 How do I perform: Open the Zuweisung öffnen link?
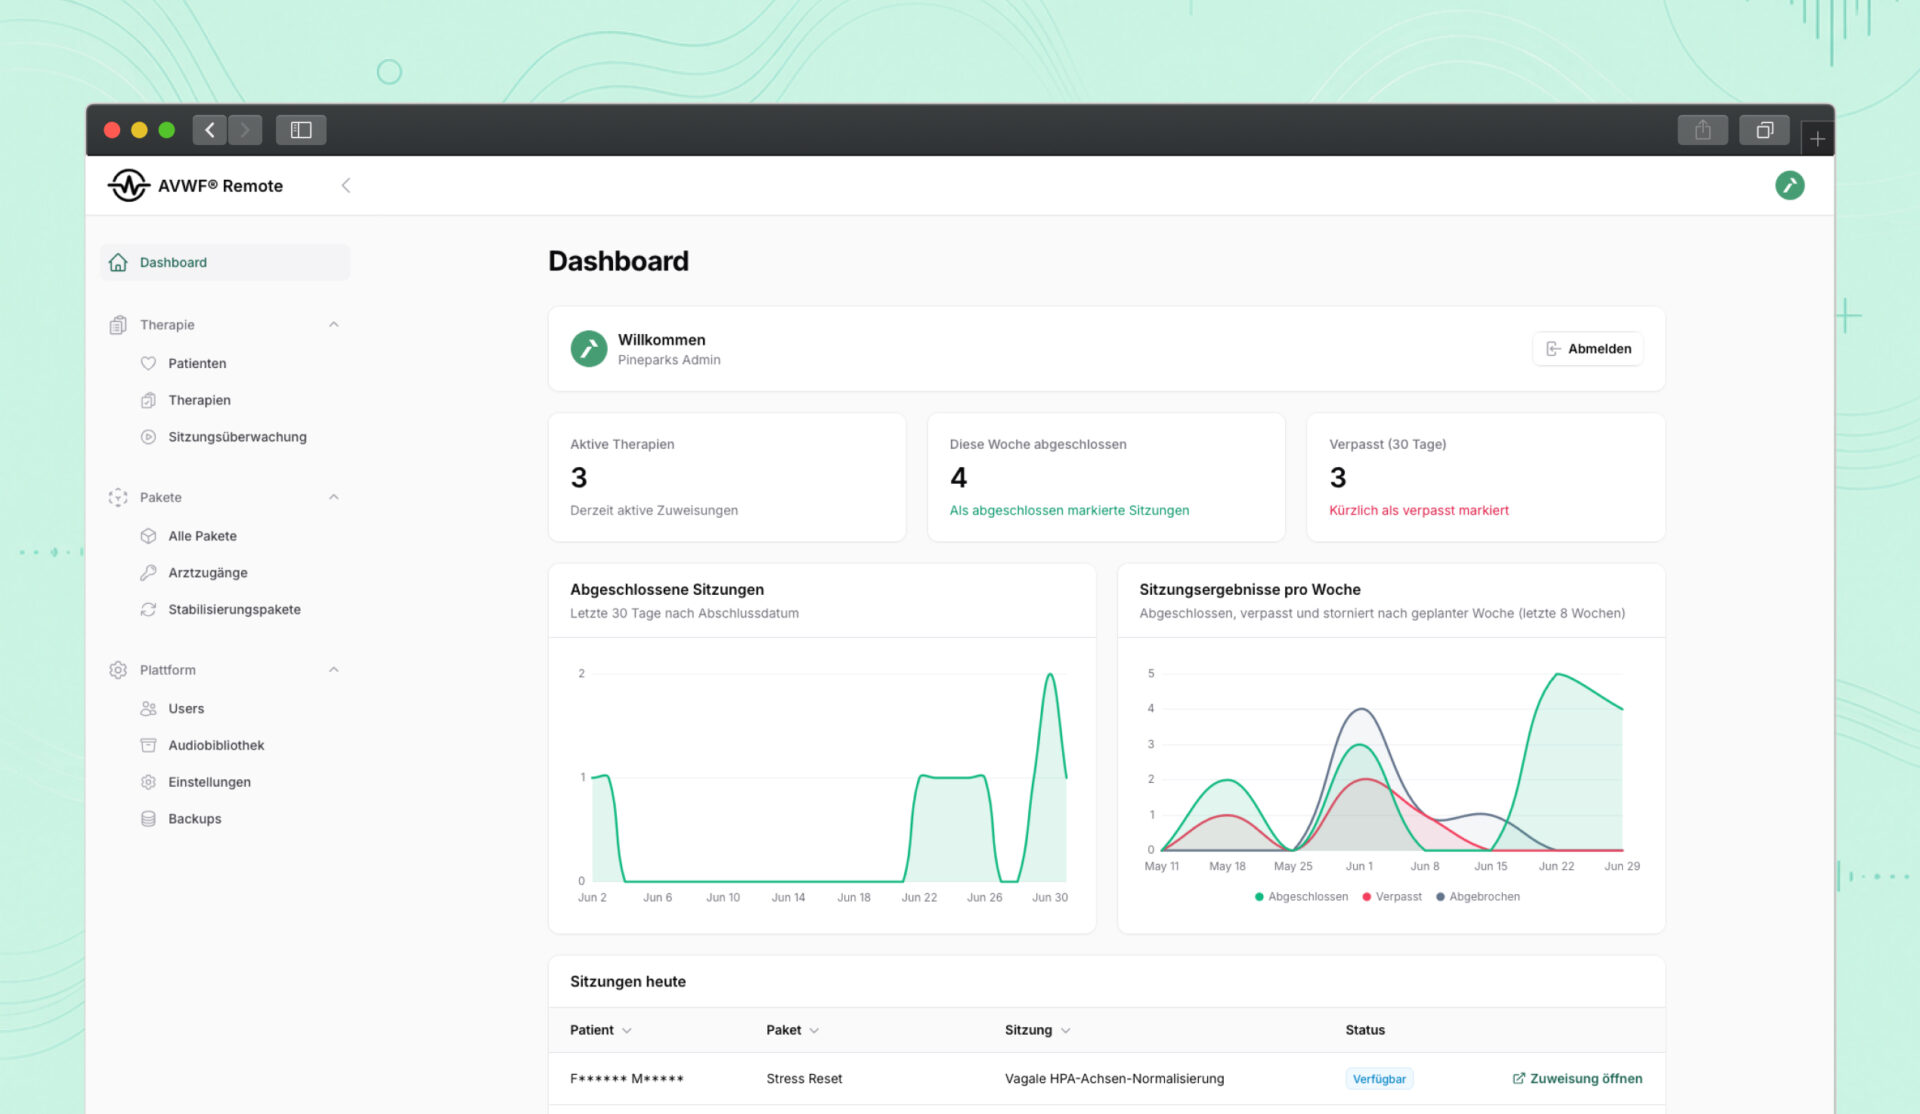tap(1577, 1079)
